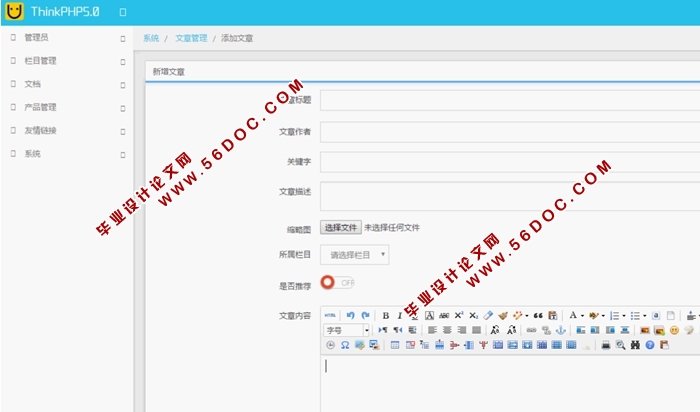Open the 友情链接 sidebar menu

[67, 130]
